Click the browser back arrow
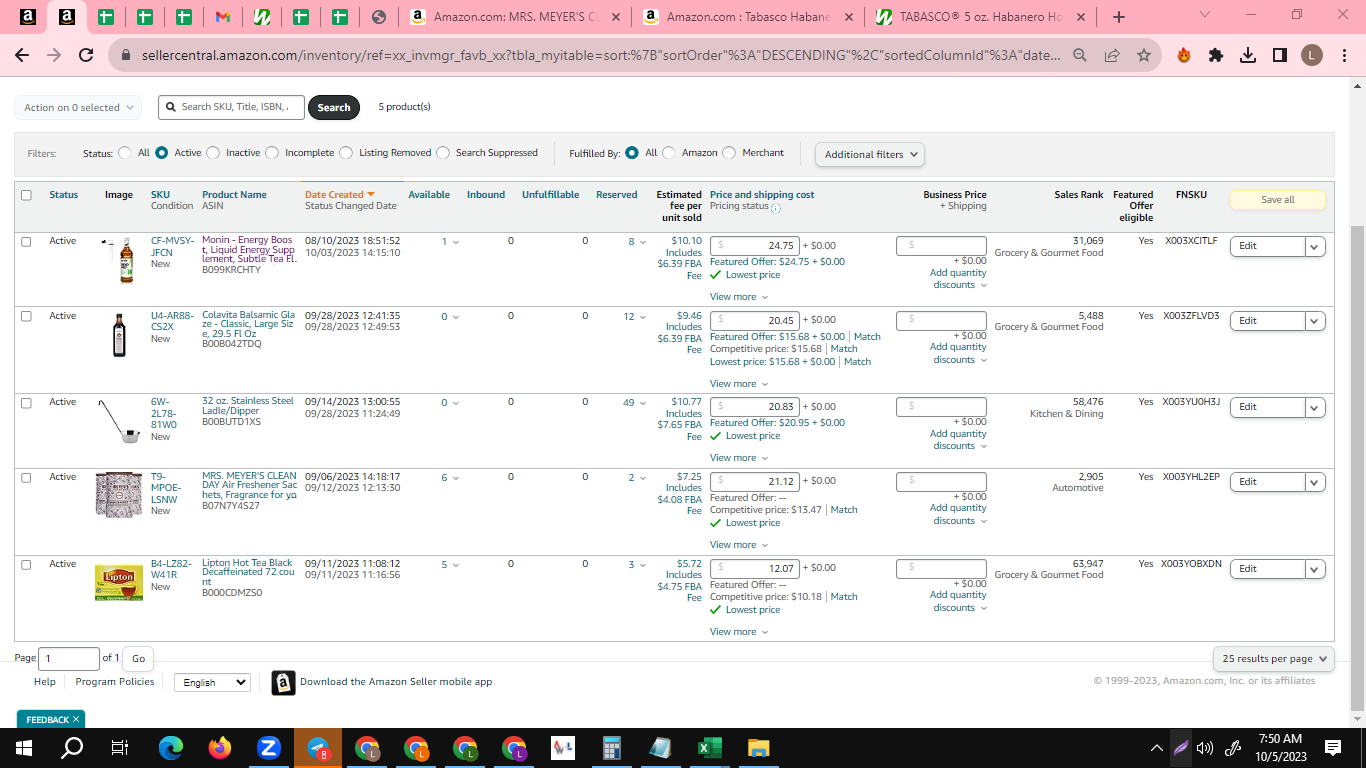Image resolution: width=1366 pixels, height=768 pixels. [x=22, y=56]
